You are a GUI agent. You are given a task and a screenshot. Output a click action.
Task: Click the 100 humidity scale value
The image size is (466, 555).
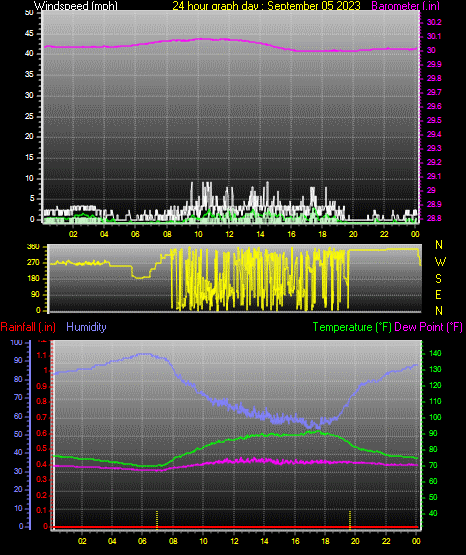[17, 343]
